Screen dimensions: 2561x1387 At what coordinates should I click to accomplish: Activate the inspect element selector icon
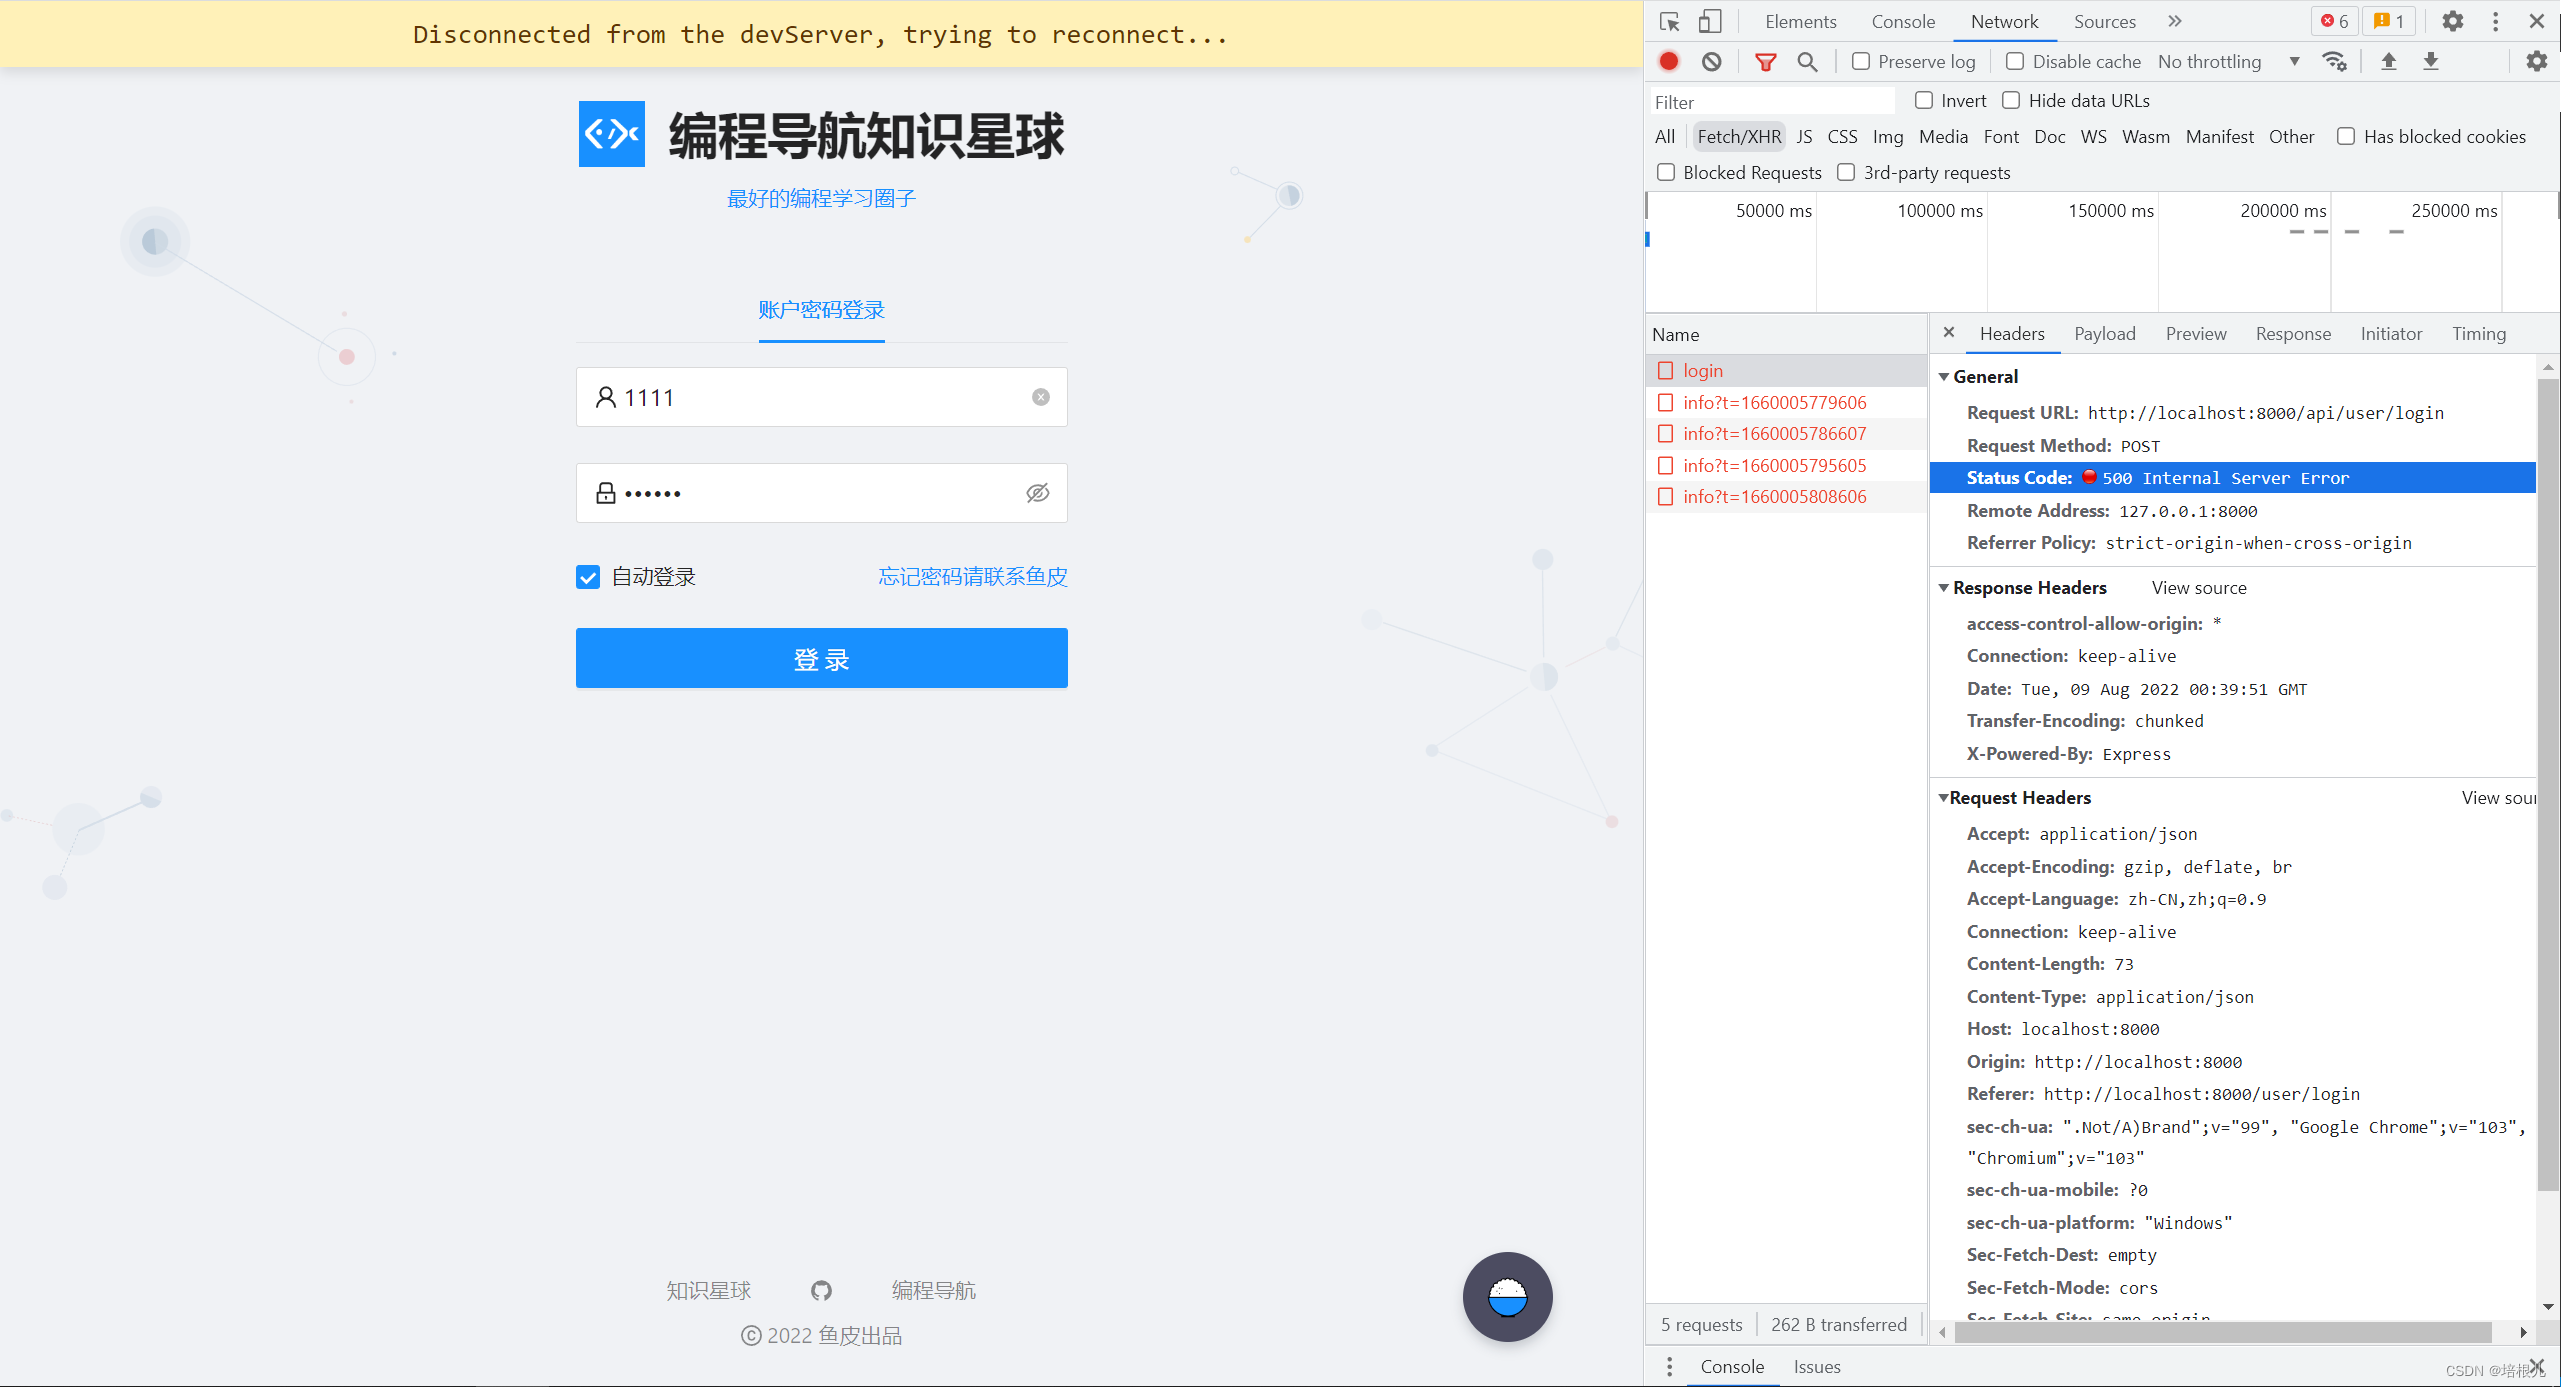coord(1669,21)
